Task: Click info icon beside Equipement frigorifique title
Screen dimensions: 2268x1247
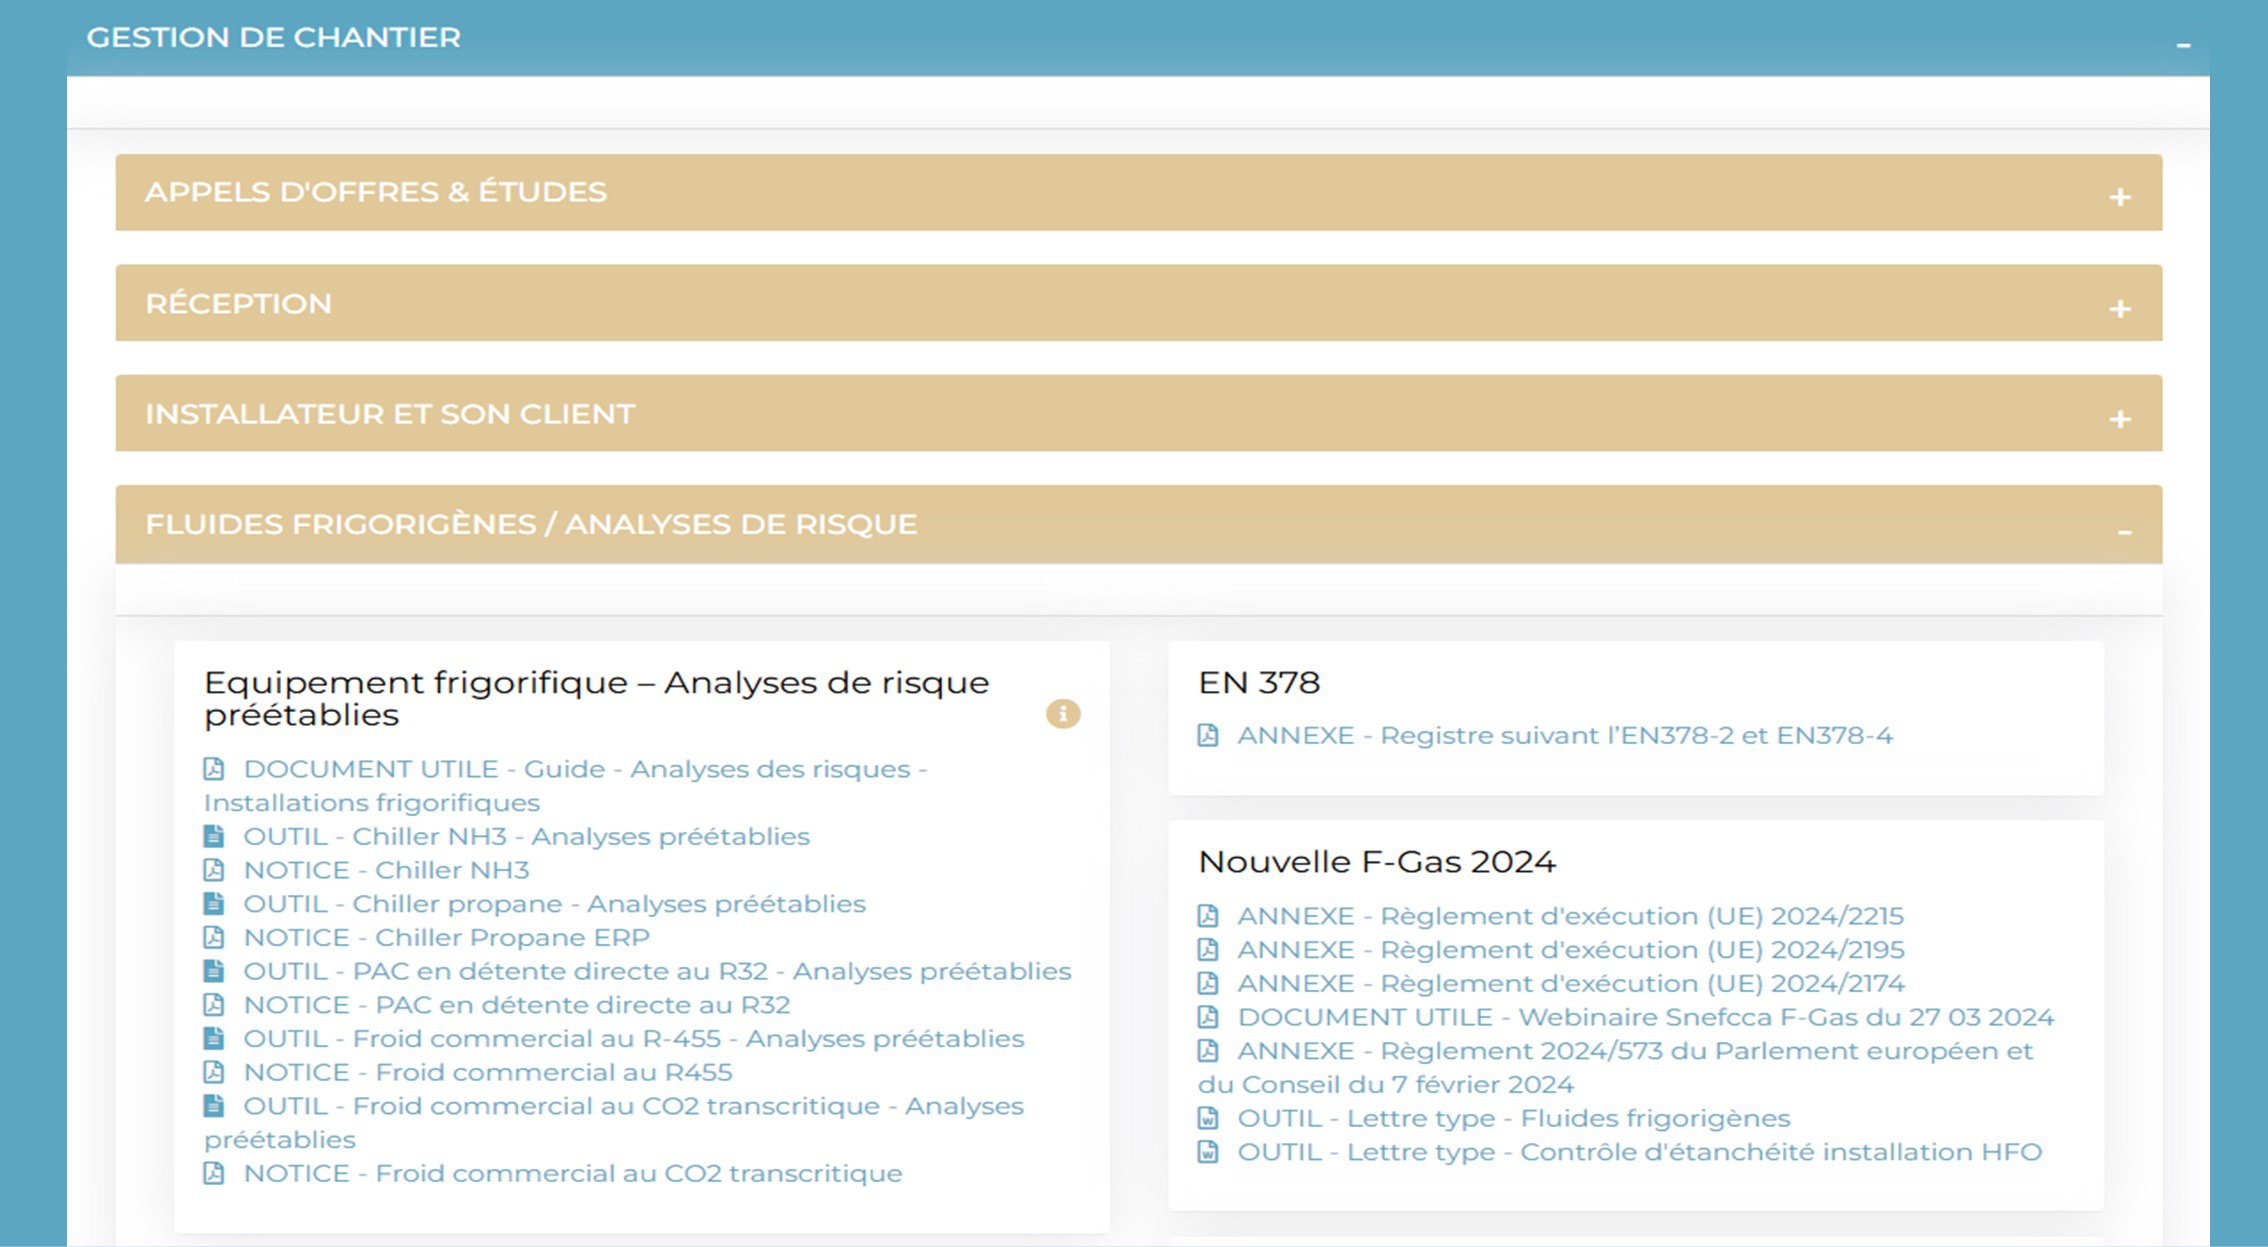Action: pos(1063,714)
